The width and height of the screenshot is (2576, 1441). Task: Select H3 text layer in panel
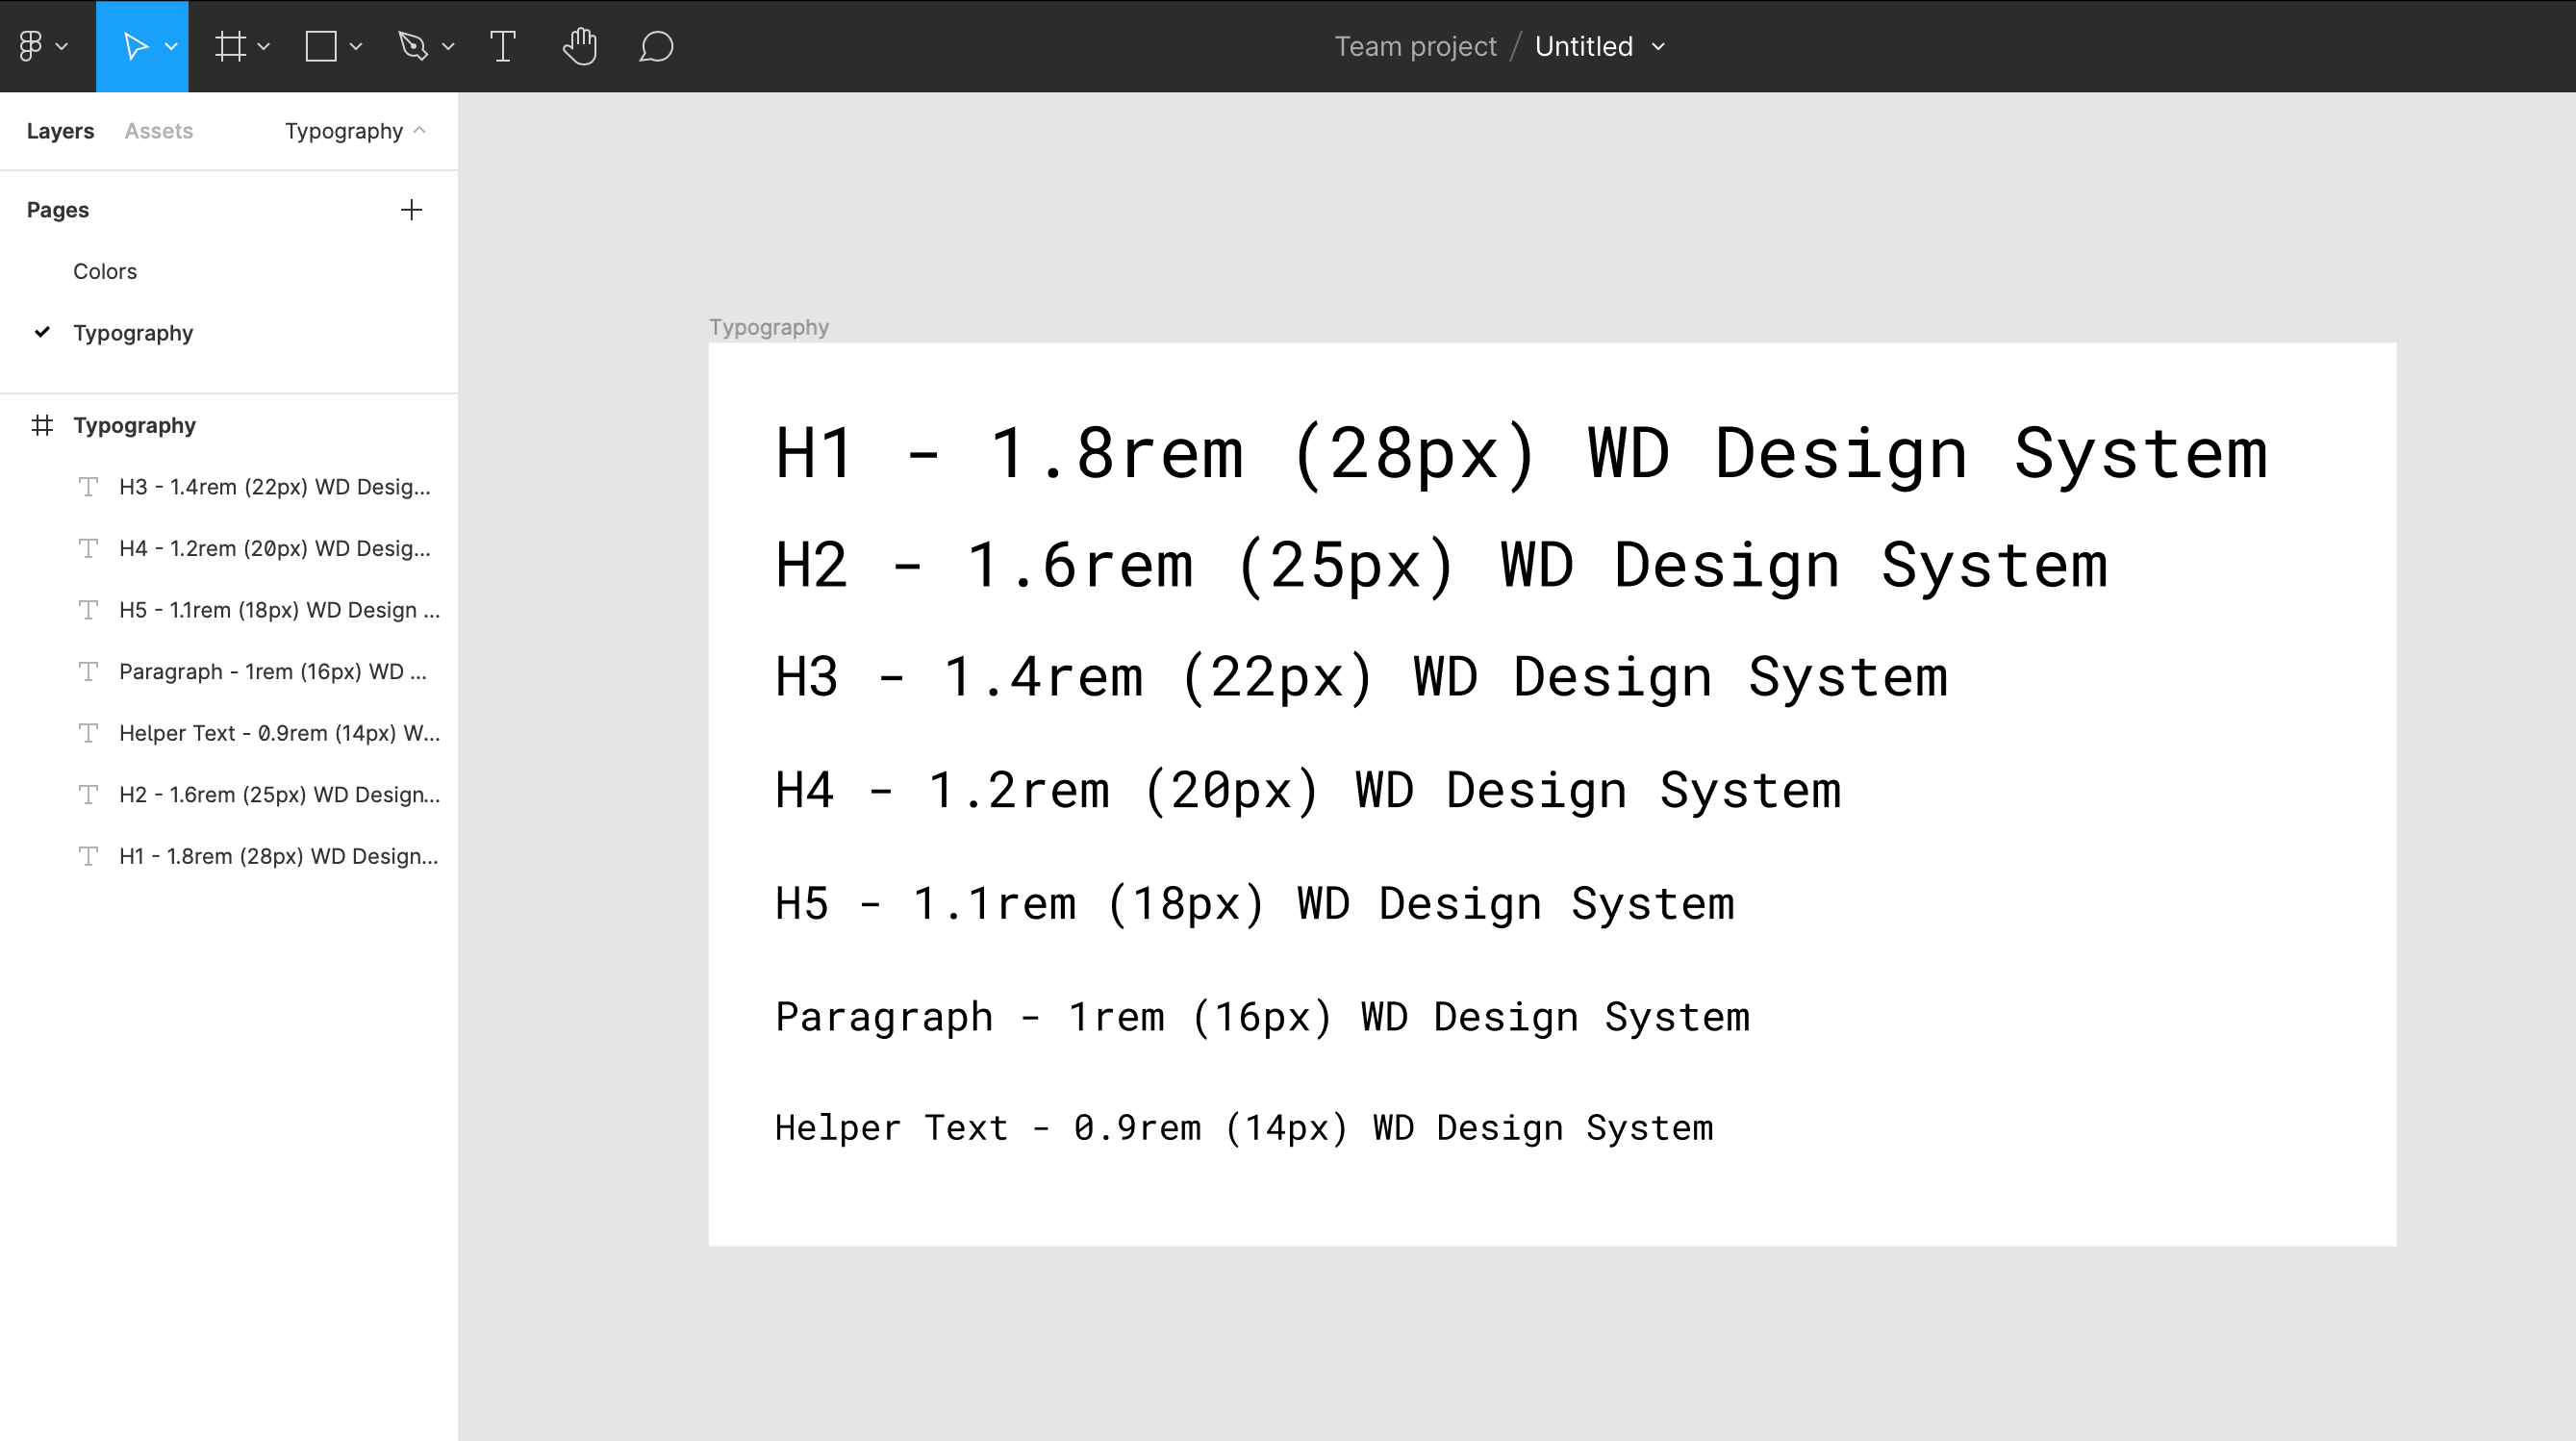coord(274,485)
